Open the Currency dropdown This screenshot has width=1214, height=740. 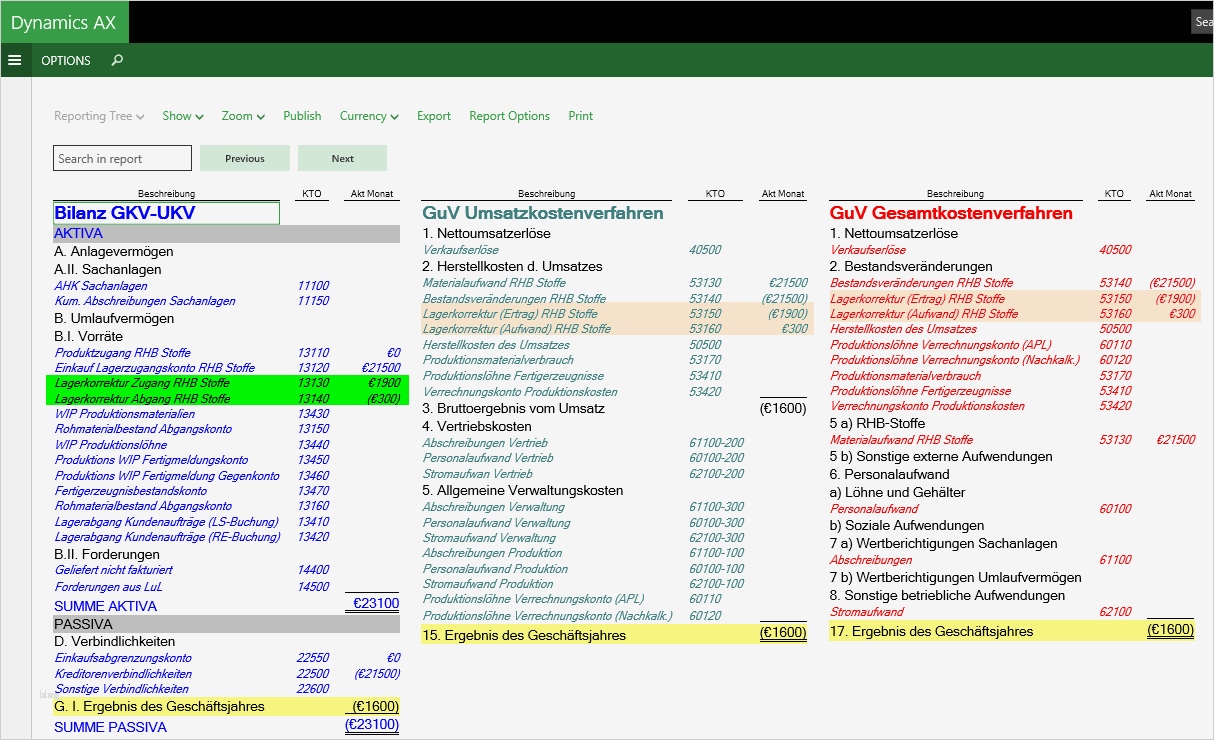[x=369, y=116]
